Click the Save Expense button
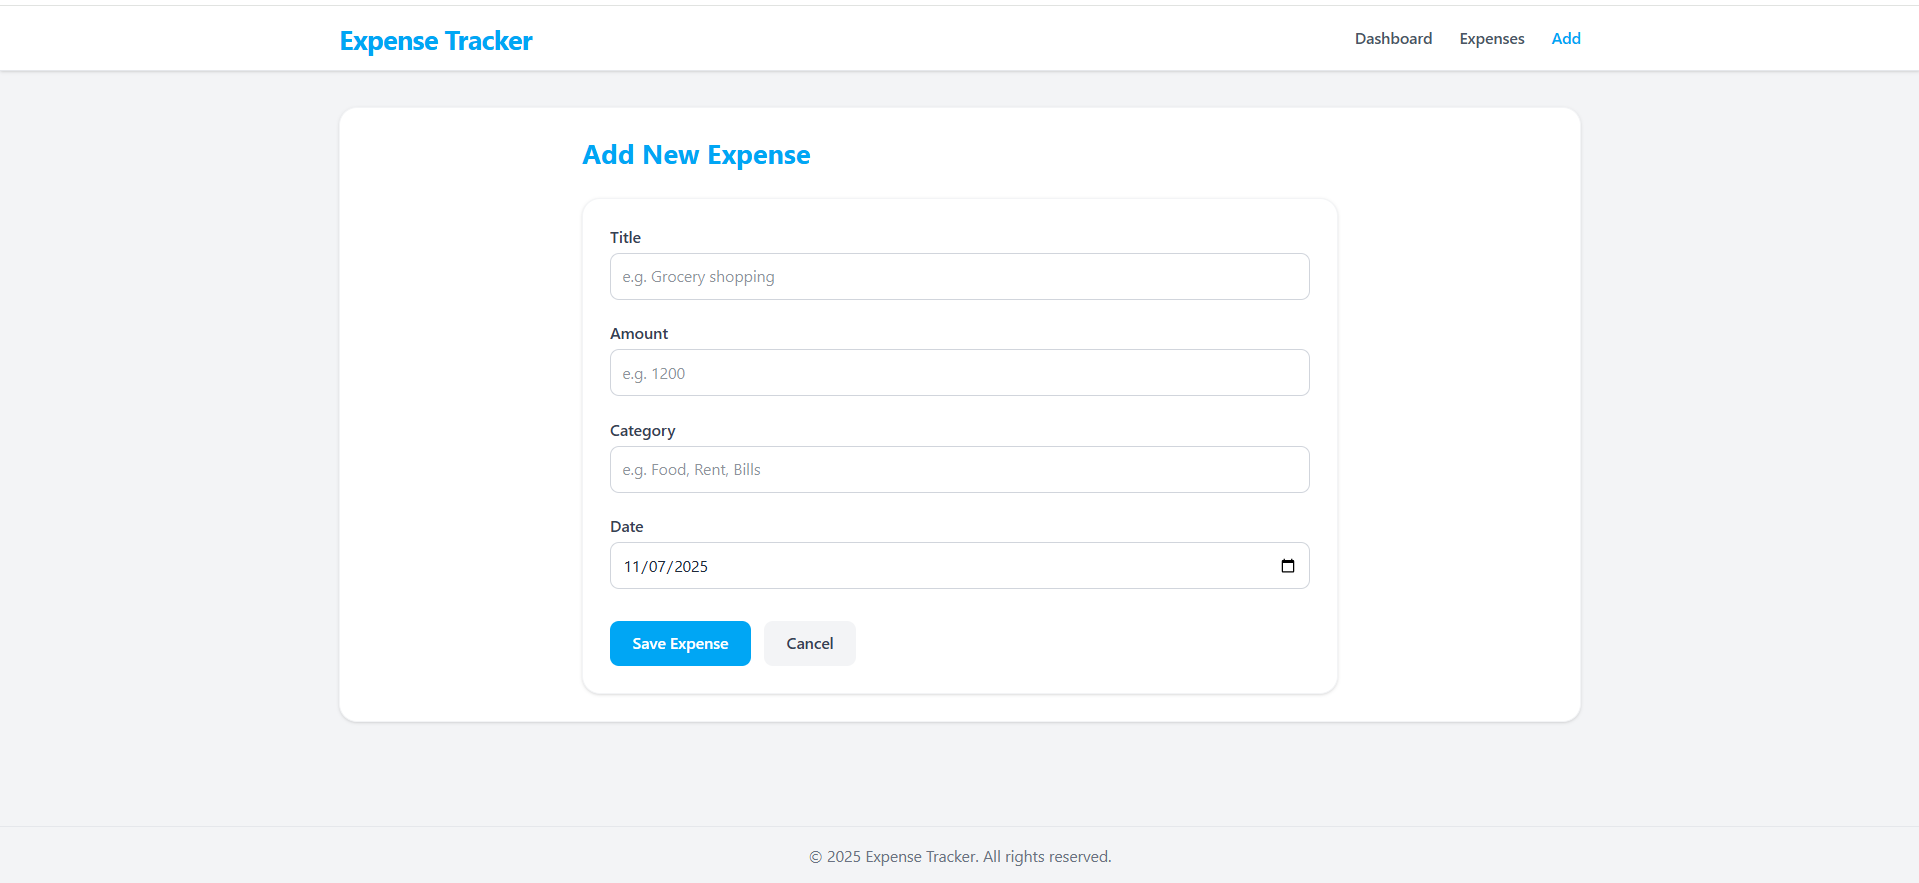Screen dimensions: 1919x883 [x=679, y=643]
